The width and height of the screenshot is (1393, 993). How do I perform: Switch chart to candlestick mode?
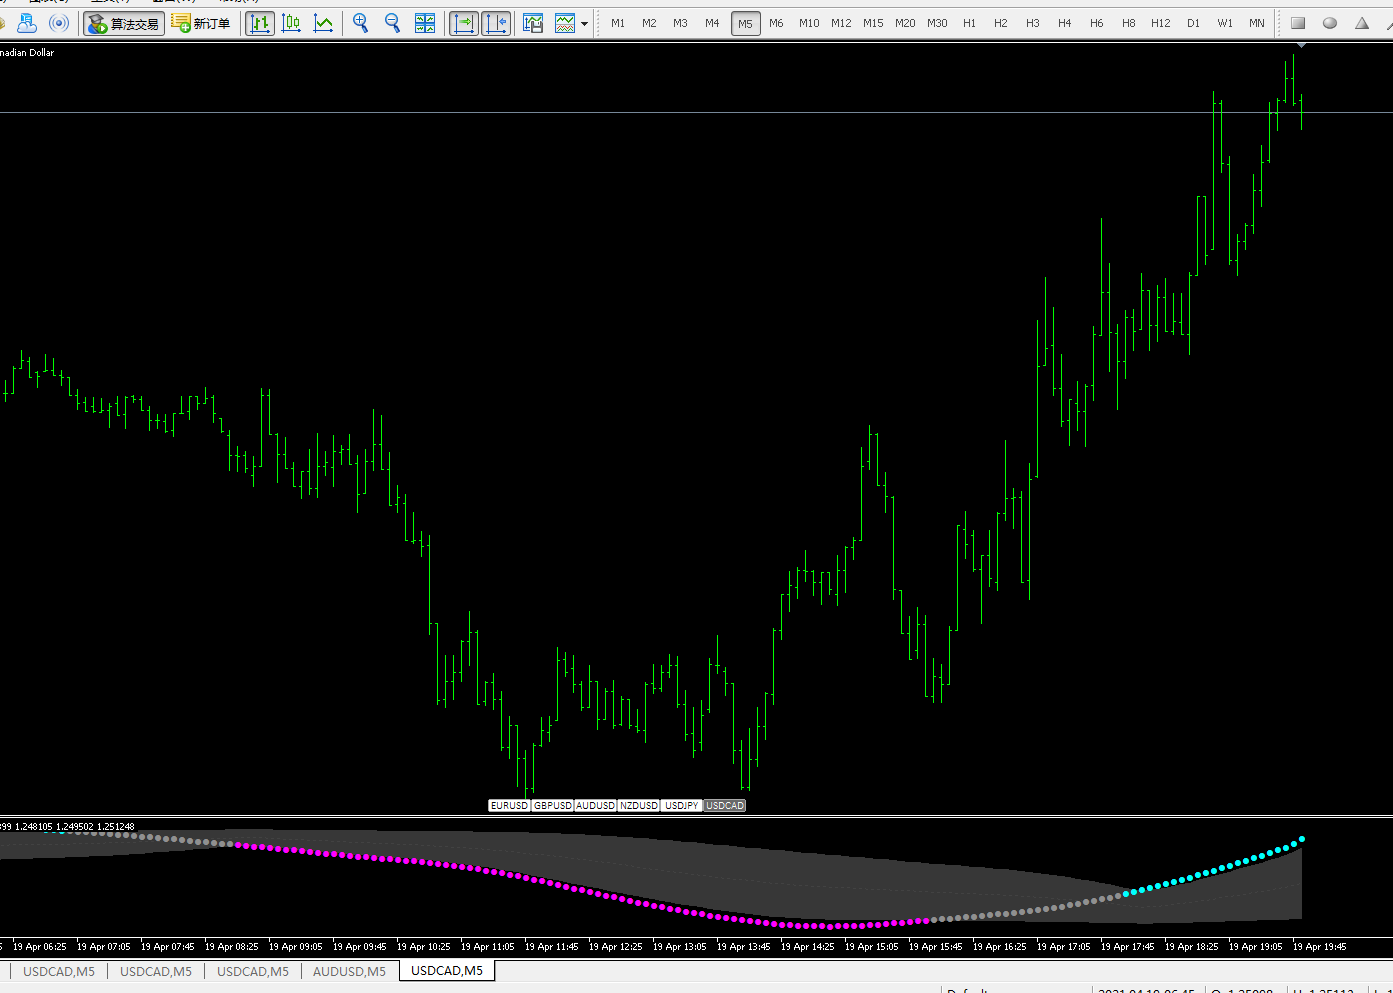click(292, 23)
